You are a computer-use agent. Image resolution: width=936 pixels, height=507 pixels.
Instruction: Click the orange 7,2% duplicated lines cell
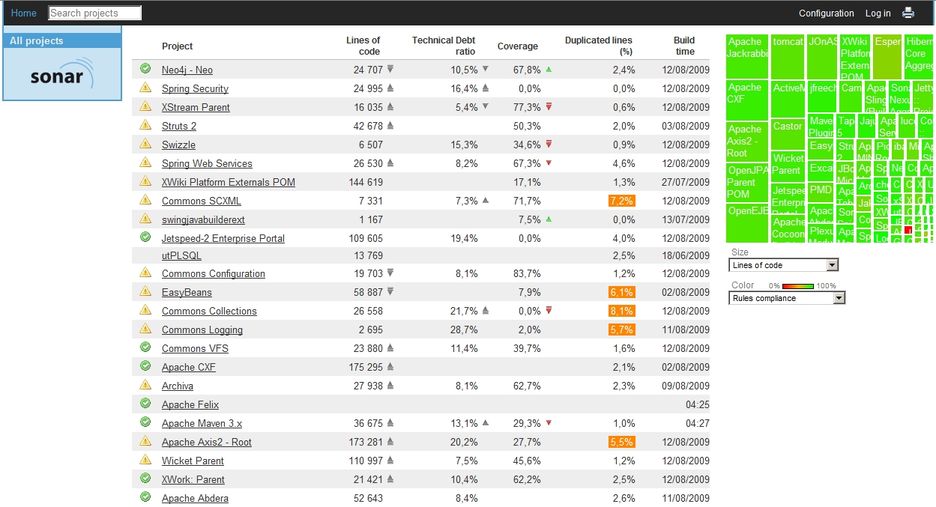point(621,201)
